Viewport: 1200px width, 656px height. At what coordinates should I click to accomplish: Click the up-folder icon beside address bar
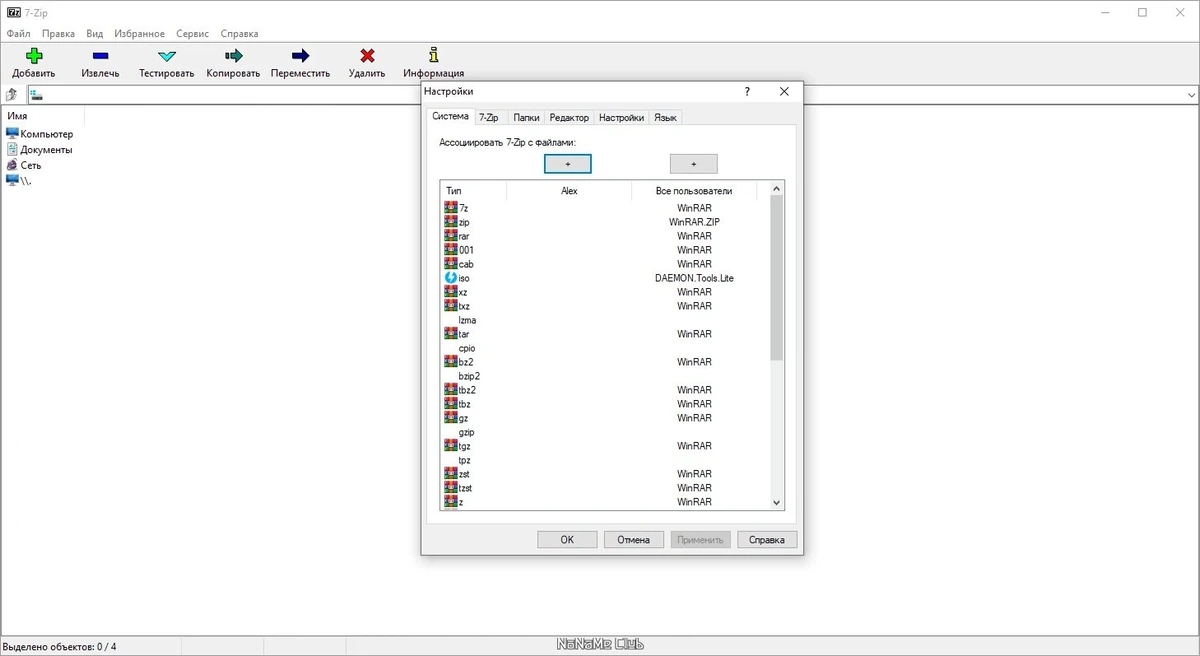(12, 94)
